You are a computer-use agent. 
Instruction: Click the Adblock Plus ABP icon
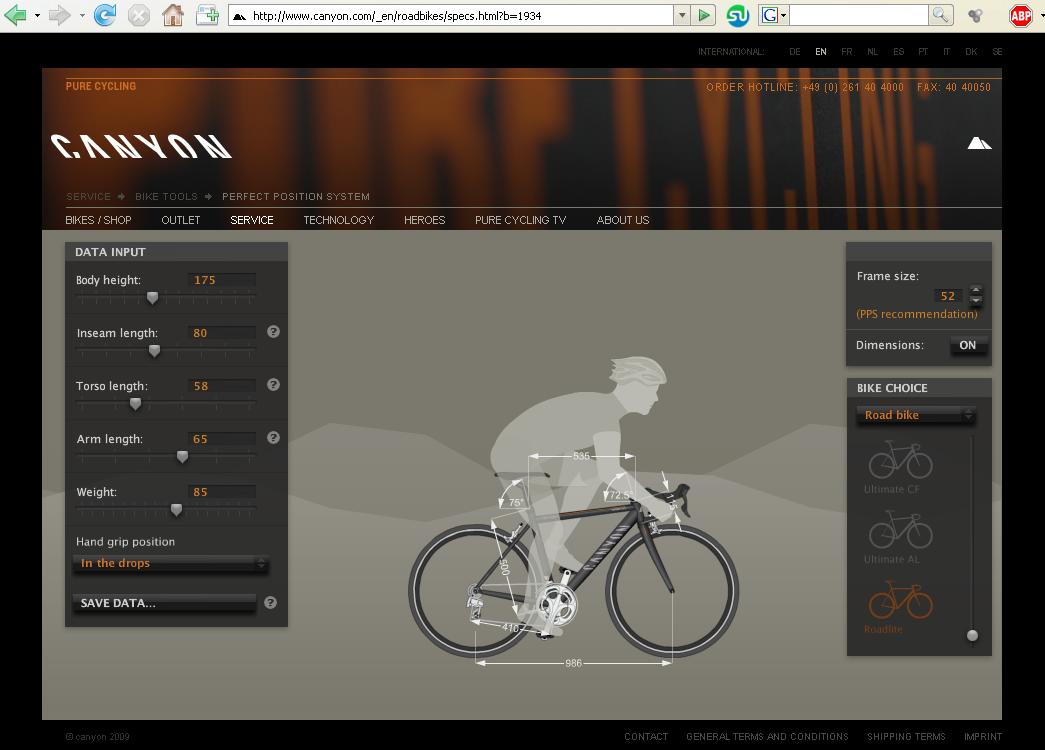point(1020,15)
